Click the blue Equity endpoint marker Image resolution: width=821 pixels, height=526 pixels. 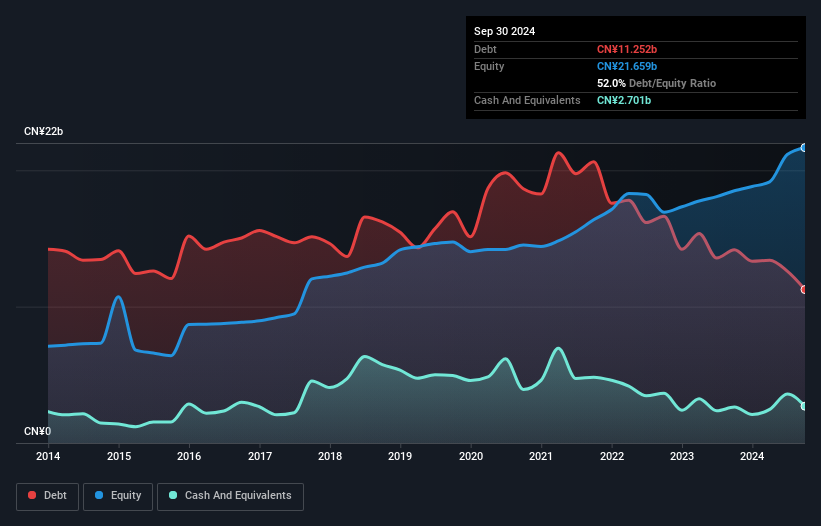click(804, 148)
